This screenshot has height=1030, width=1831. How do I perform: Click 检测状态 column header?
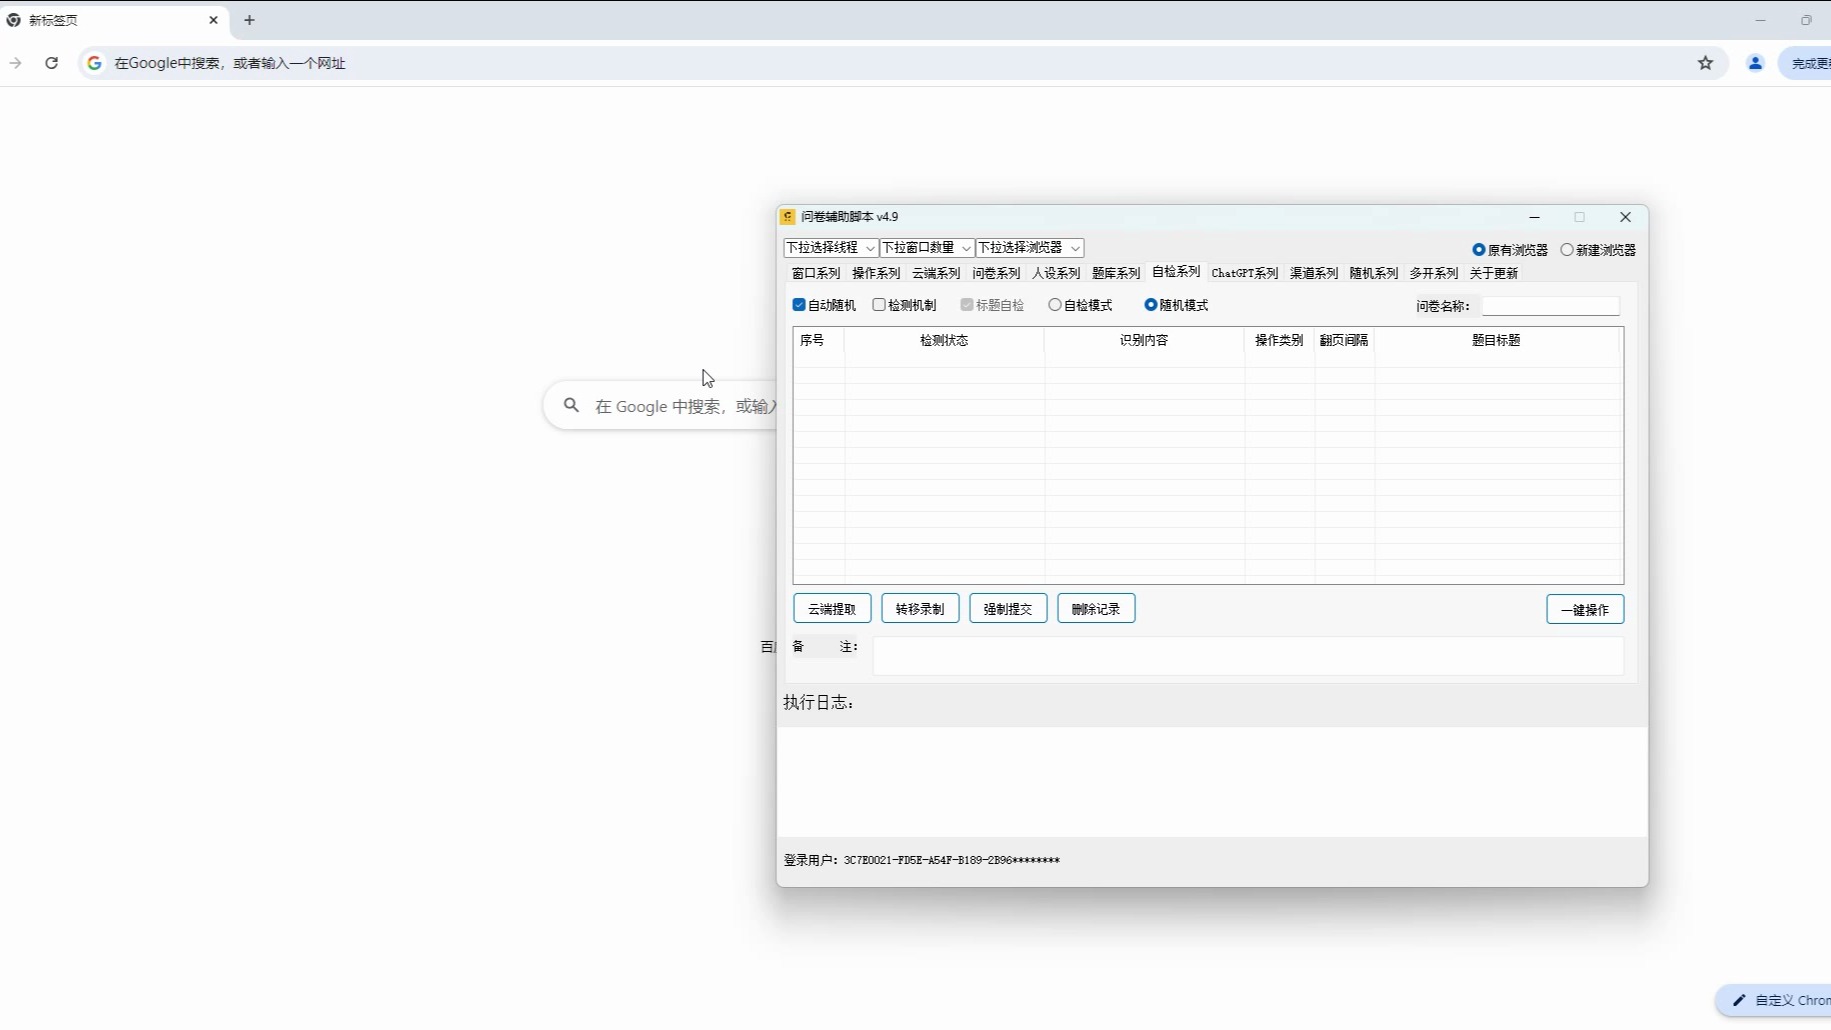944,340
